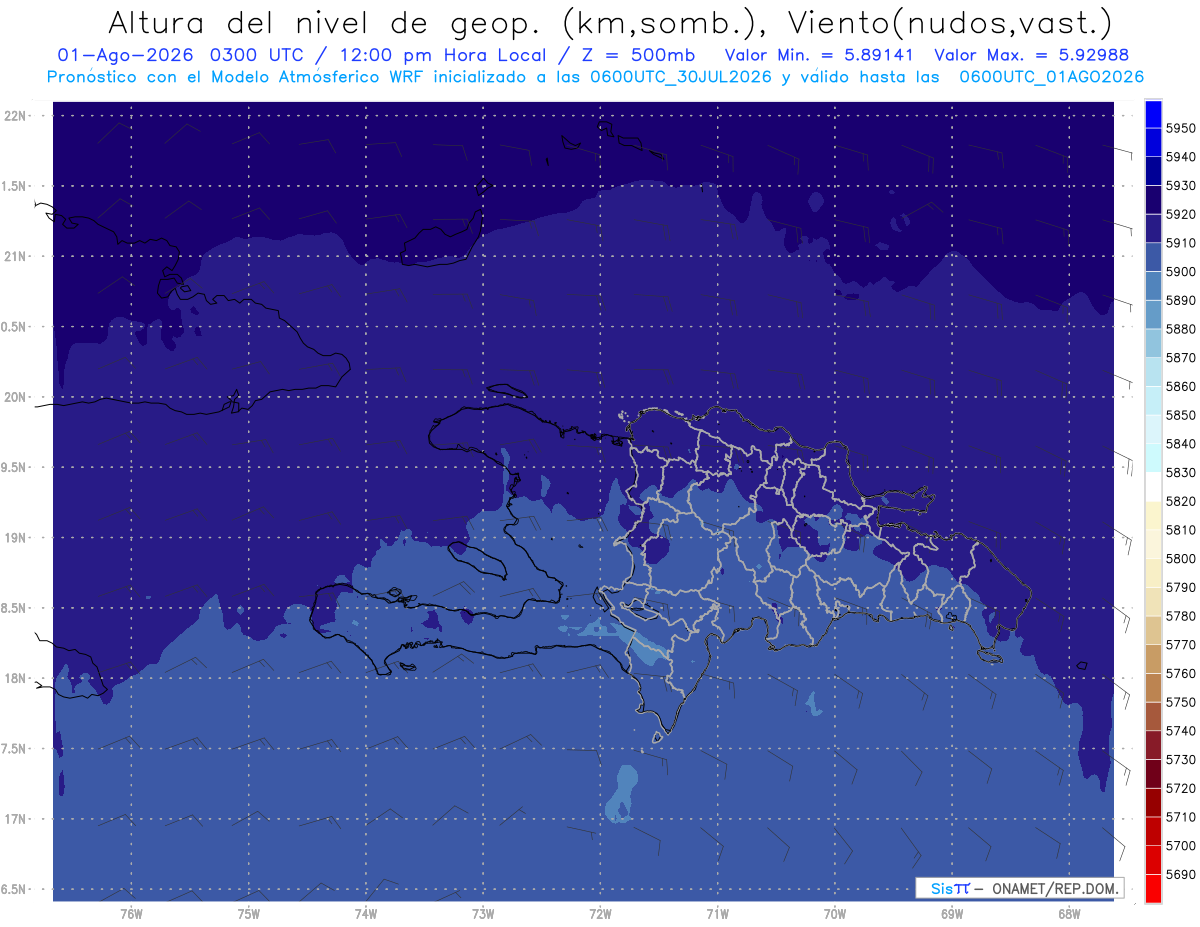This screenshot has width=1200, height=927.
Task: Click the "Valor Max. = 5.92988" text
Action: (x=1030, y=56)
